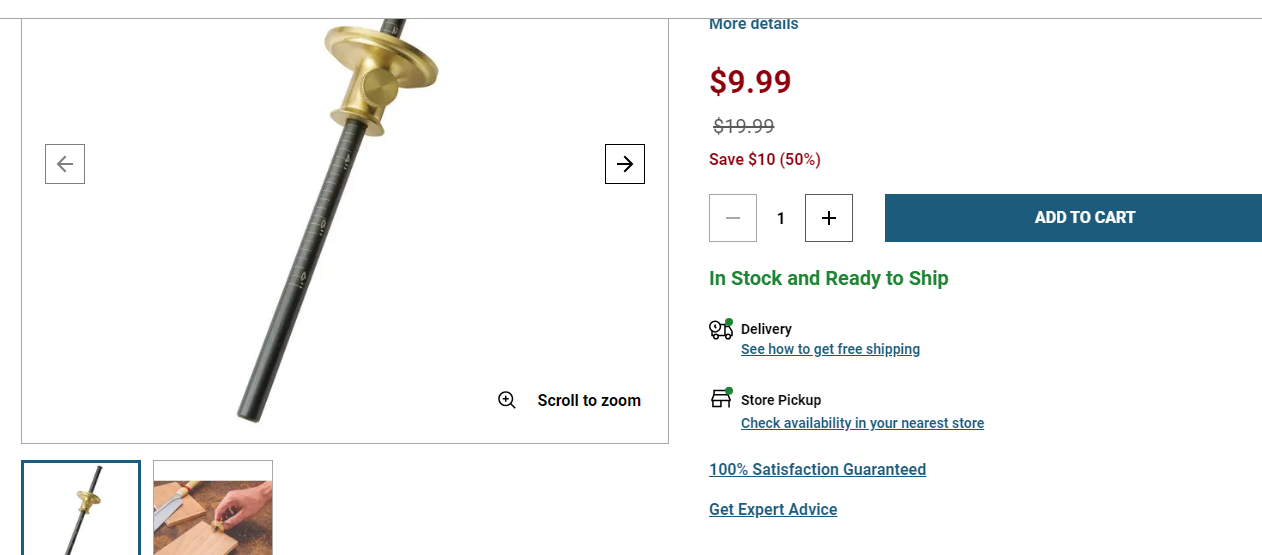Show the previous product image
This screenshot has width=1262, height=555.
click(65, 164)
